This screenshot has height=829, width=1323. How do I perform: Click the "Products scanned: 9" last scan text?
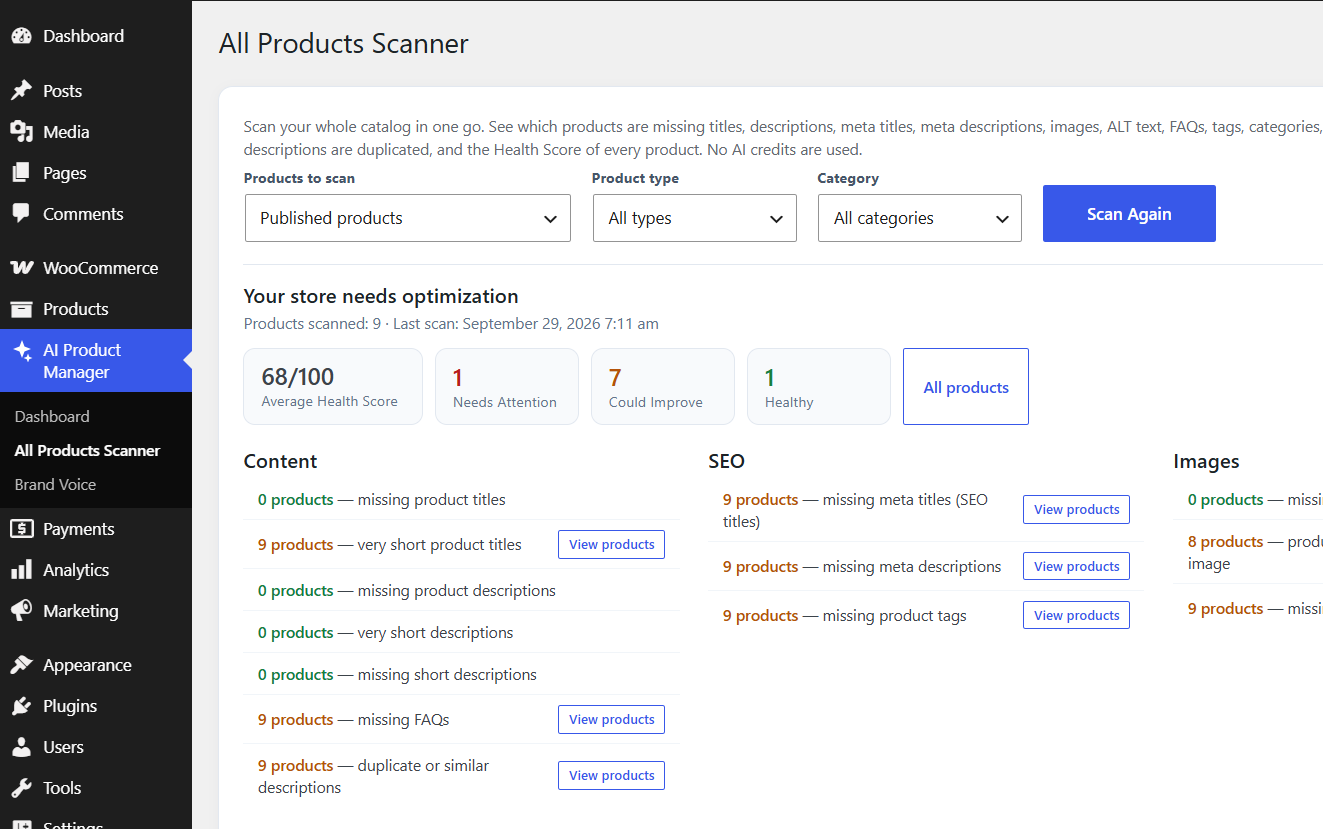point(451,324)
